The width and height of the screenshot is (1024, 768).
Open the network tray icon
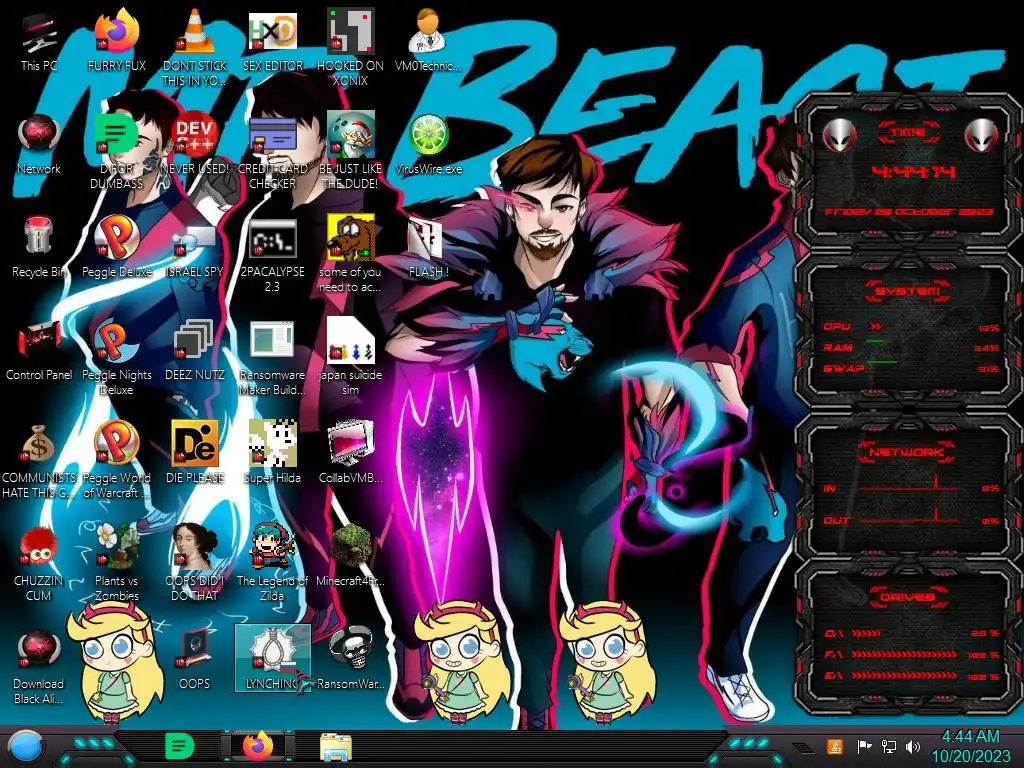(x=889, y=746)
